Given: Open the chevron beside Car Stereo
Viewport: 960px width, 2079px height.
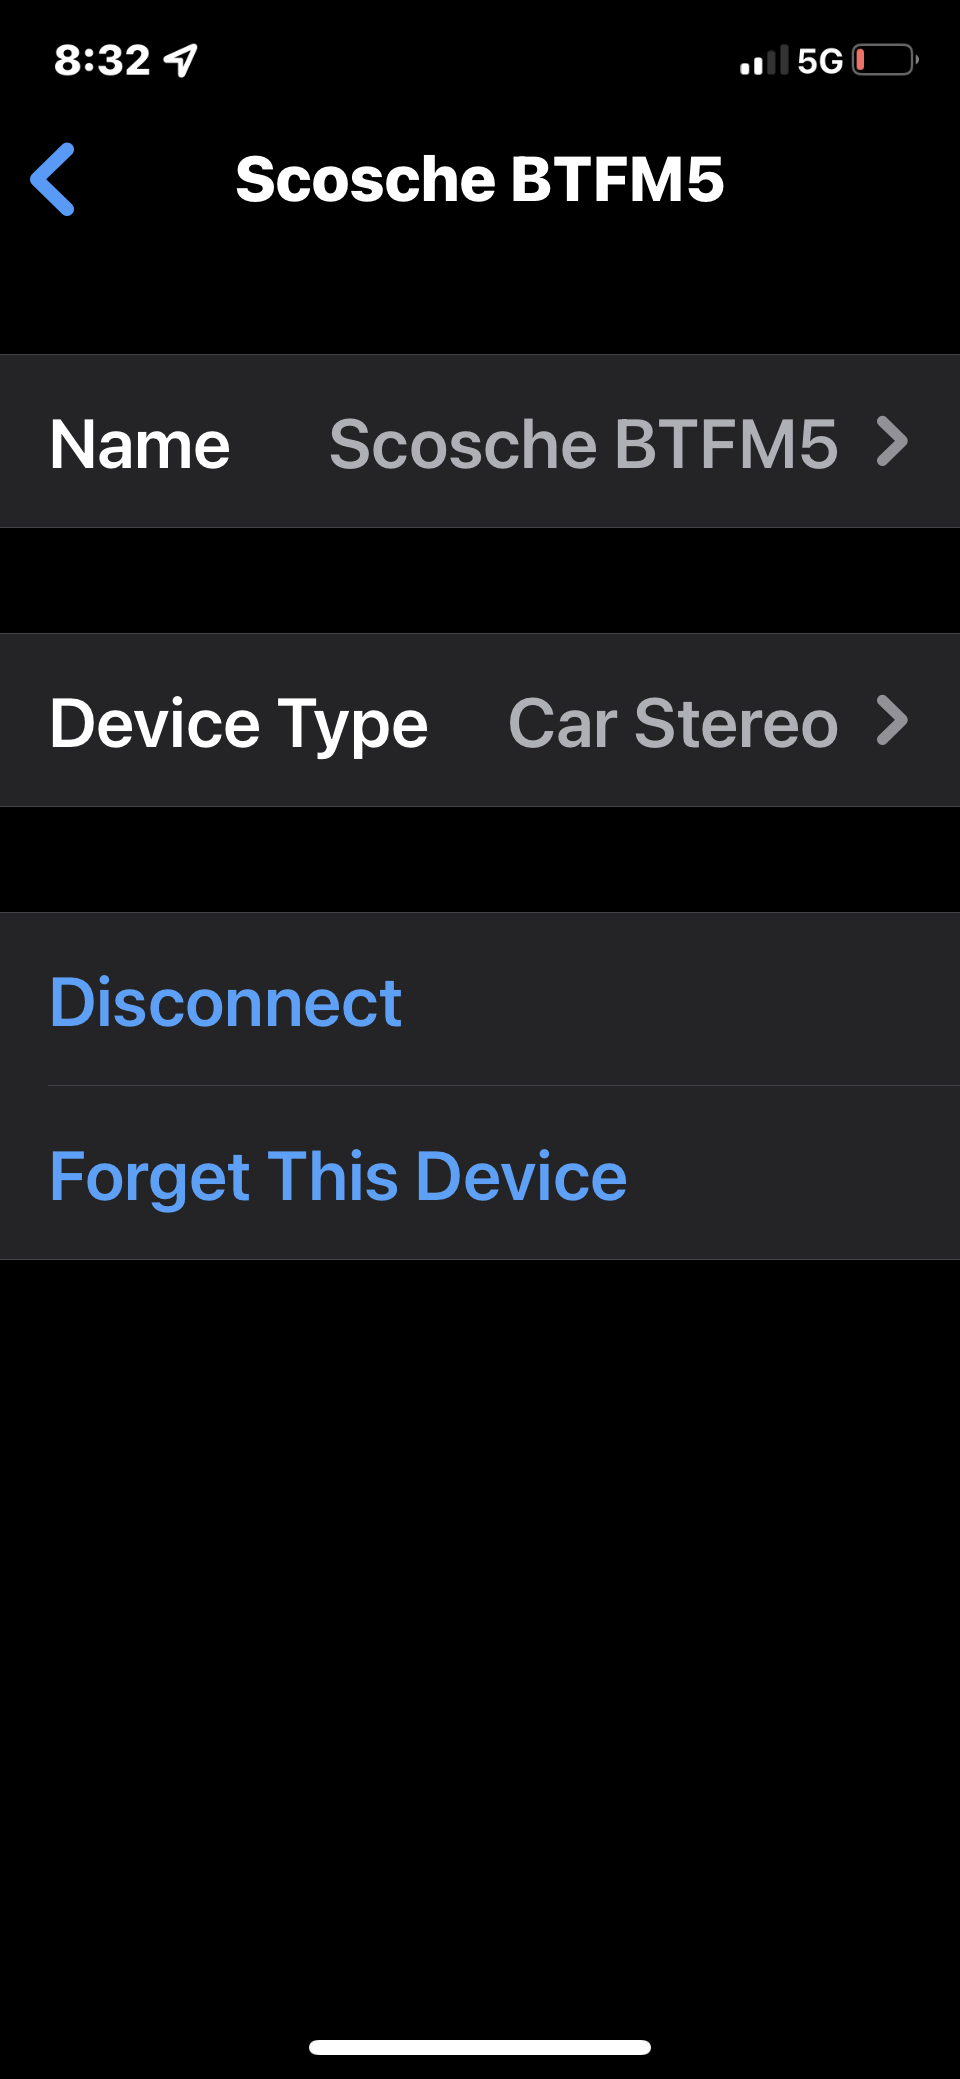Looking at the screenshot, I should tap(892, 721).
